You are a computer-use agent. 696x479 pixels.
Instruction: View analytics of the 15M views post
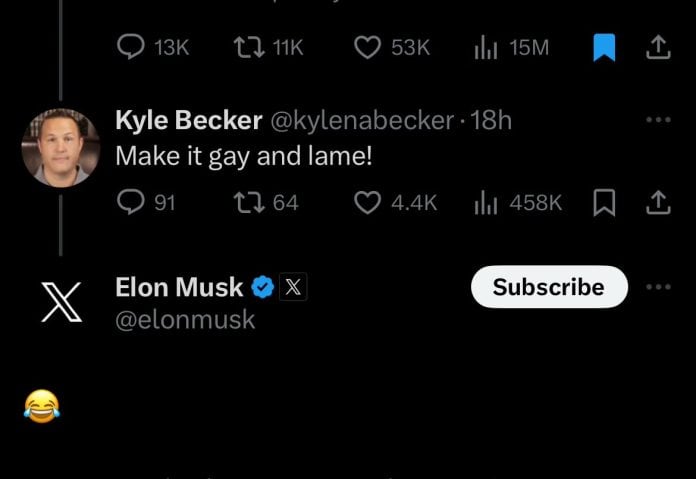point(487,47)
